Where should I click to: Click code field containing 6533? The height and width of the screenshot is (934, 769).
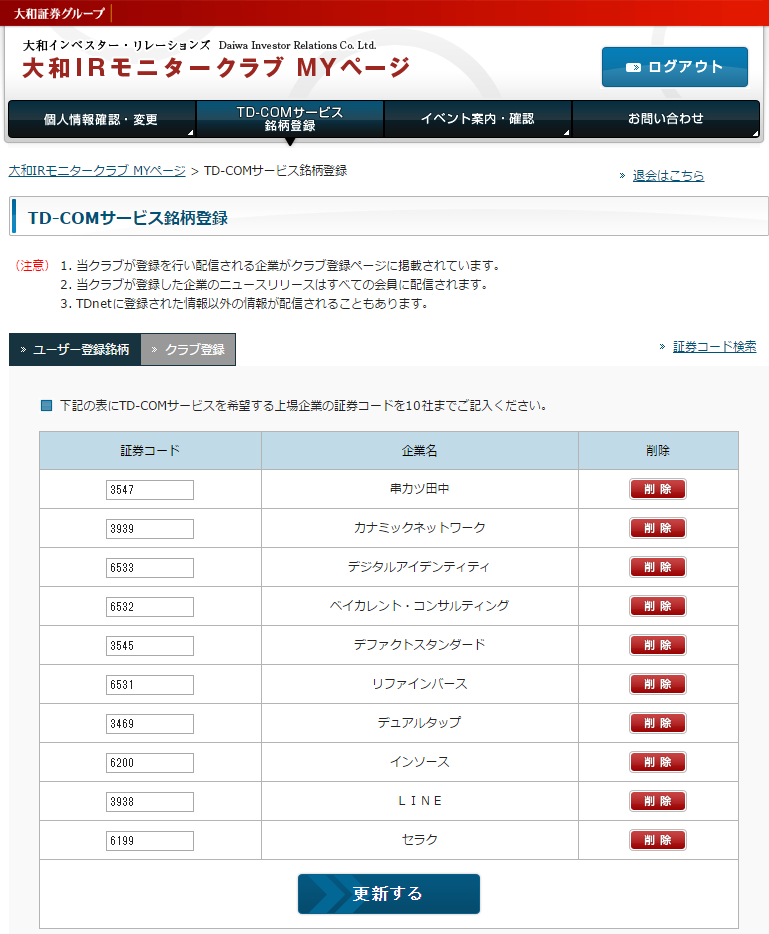tap(150, 568)
